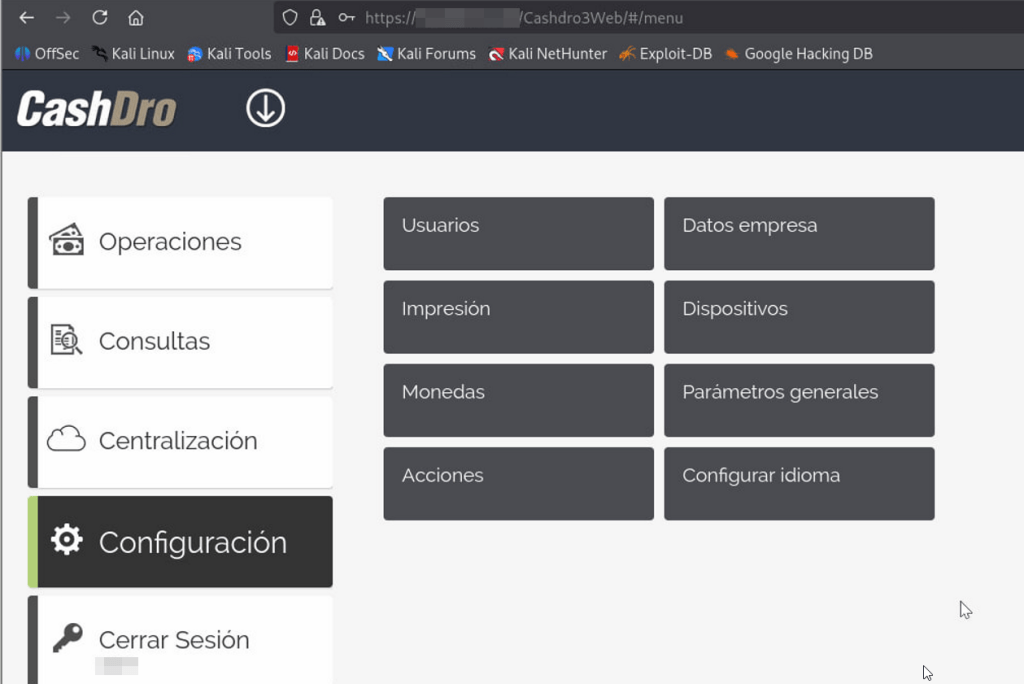Viewport: 1024px width, 684px height.
Task: Open the Parámetros generales tile
Action: (x=799, y=400)
